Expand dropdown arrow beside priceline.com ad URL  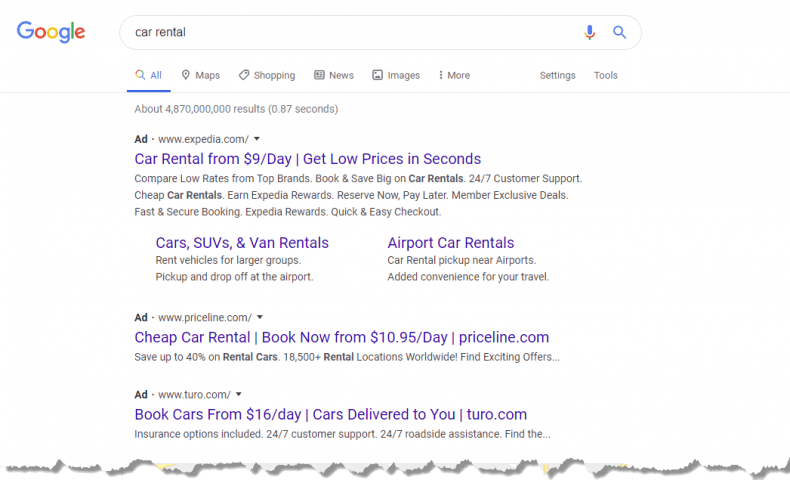coord(260,317)
